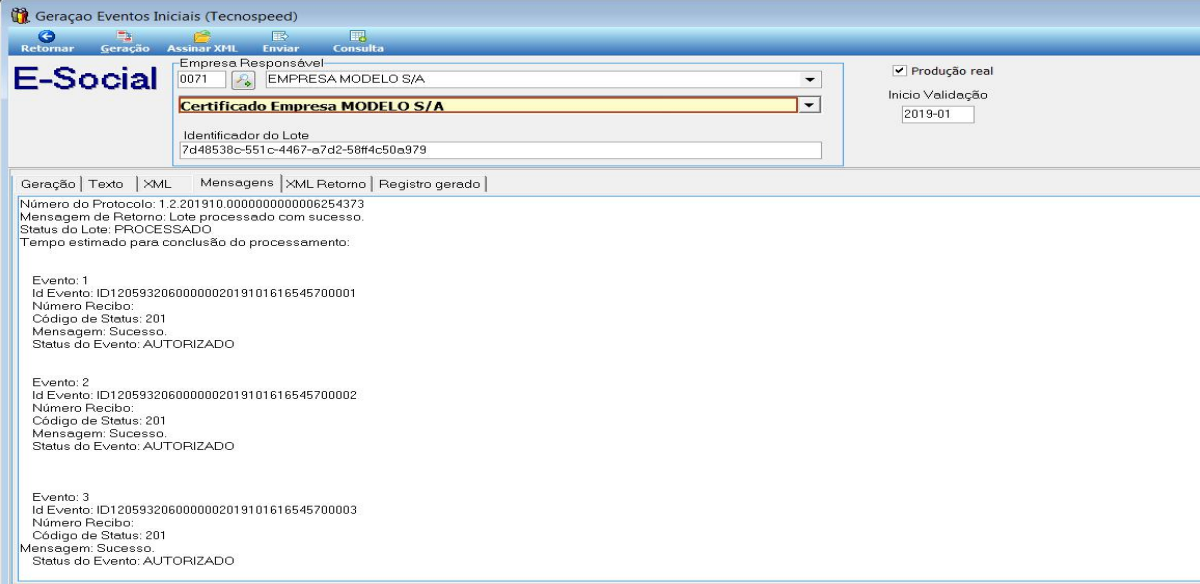
Task: Click Id Evento ending in 700003
Action: coord(194,510)
